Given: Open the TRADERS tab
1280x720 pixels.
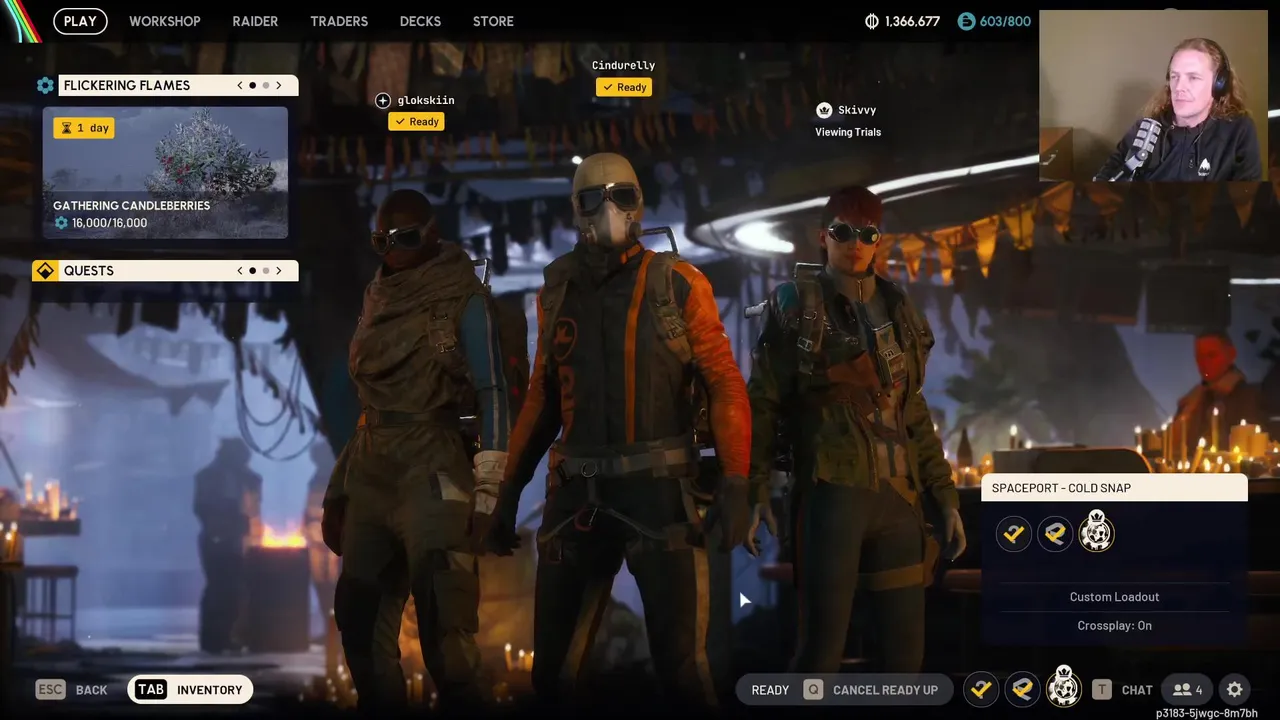Looking at the screenshot, I should (x=339, y=21).
